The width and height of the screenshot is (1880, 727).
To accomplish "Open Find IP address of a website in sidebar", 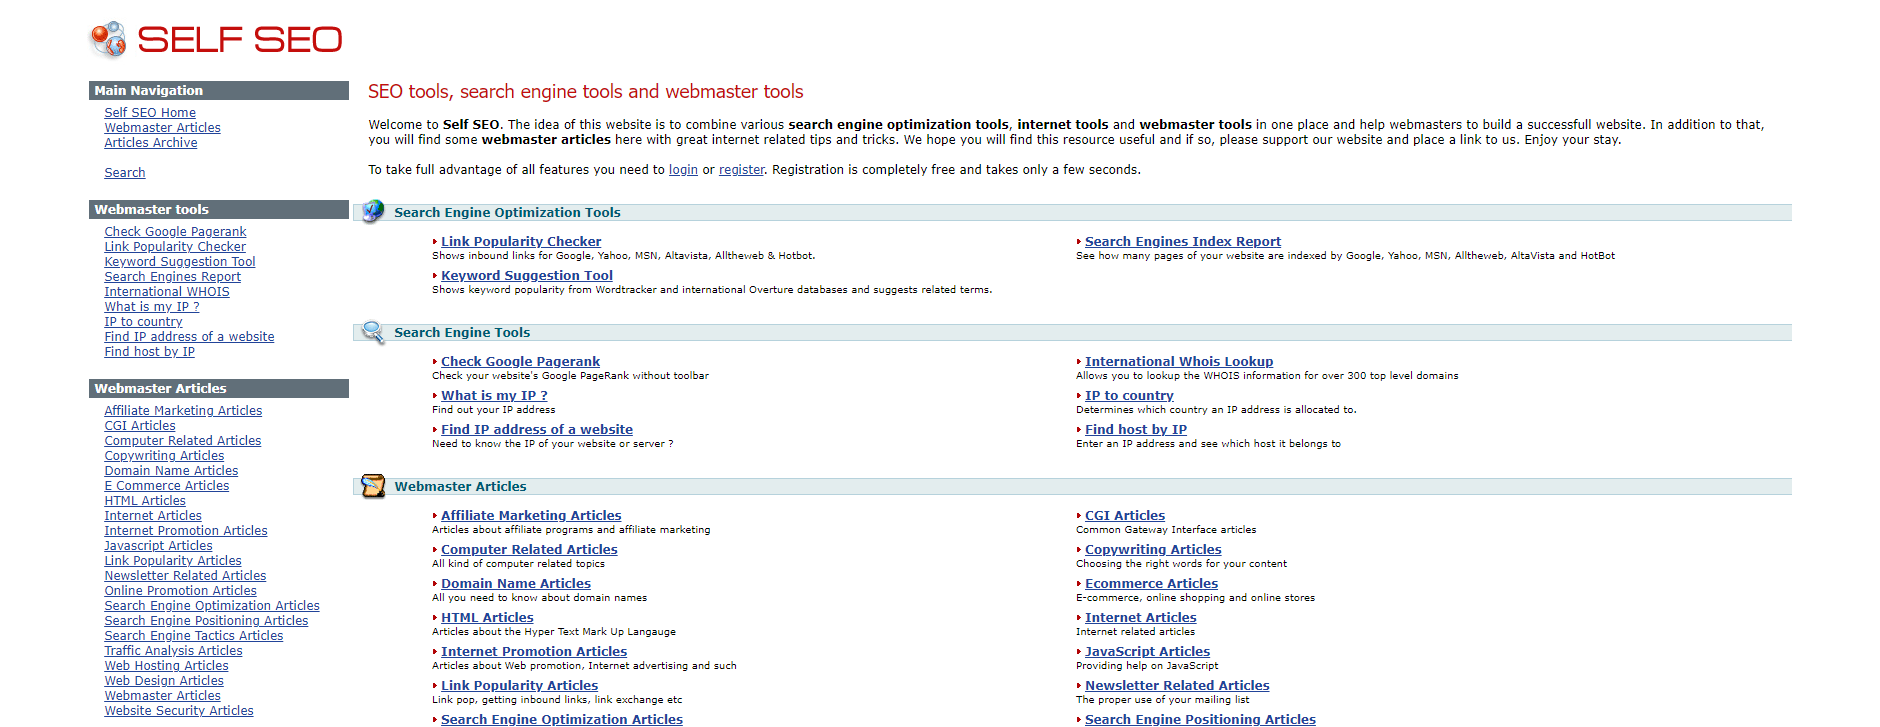I will pyautogui.click(x=189, y=337).
